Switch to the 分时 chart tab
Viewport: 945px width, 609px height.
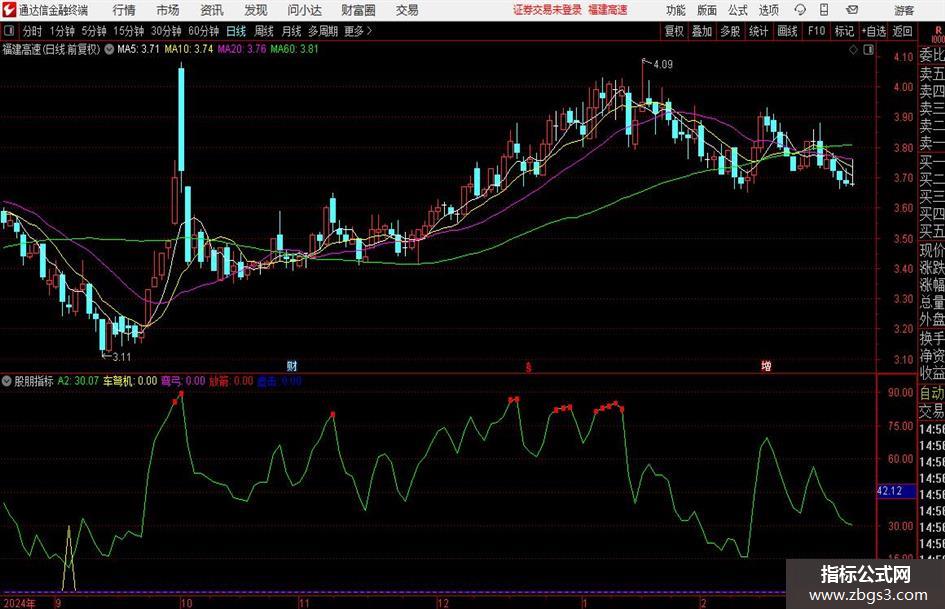32,31
